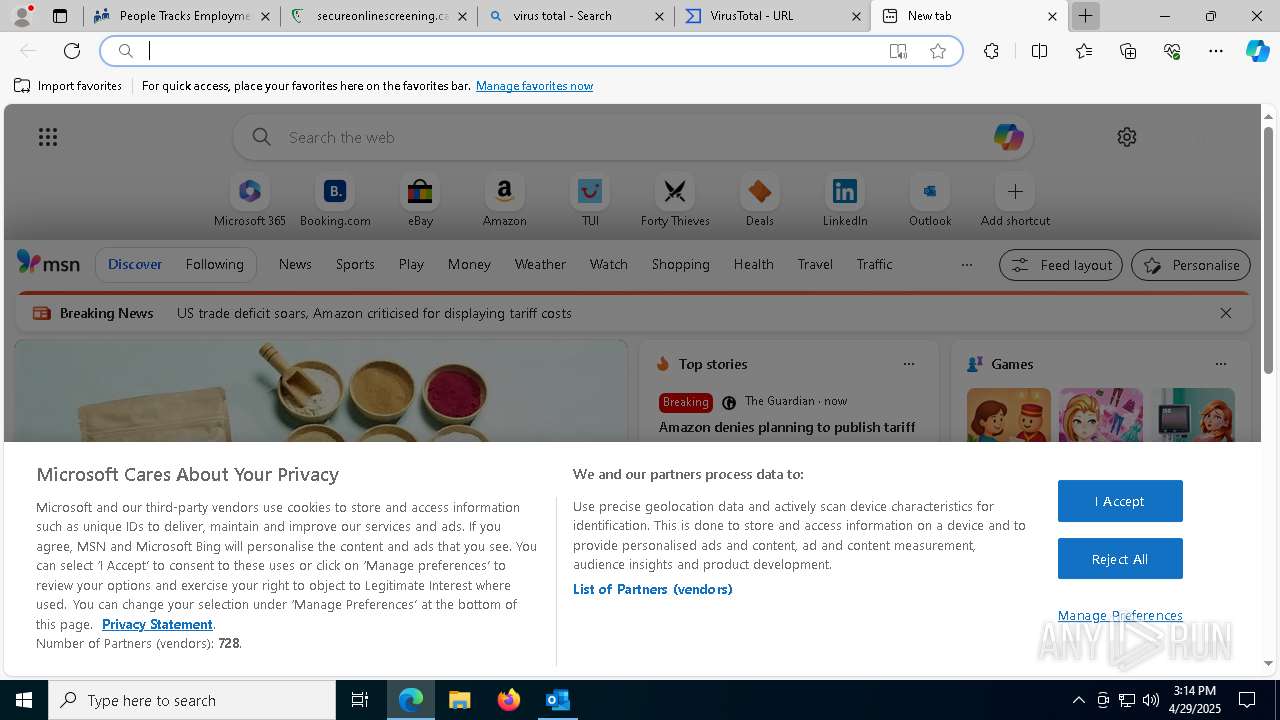Open Top stories more options

click(x=908, y=364)
